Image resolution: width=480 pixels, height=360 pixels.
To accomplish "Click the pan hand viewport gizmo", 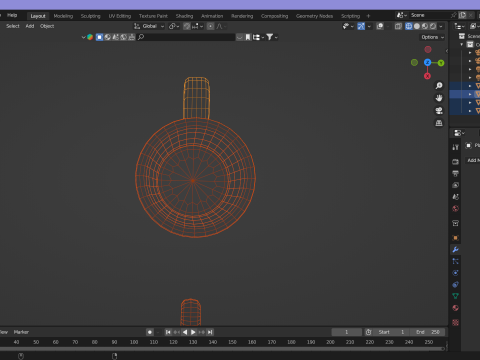I will (439, 98).
